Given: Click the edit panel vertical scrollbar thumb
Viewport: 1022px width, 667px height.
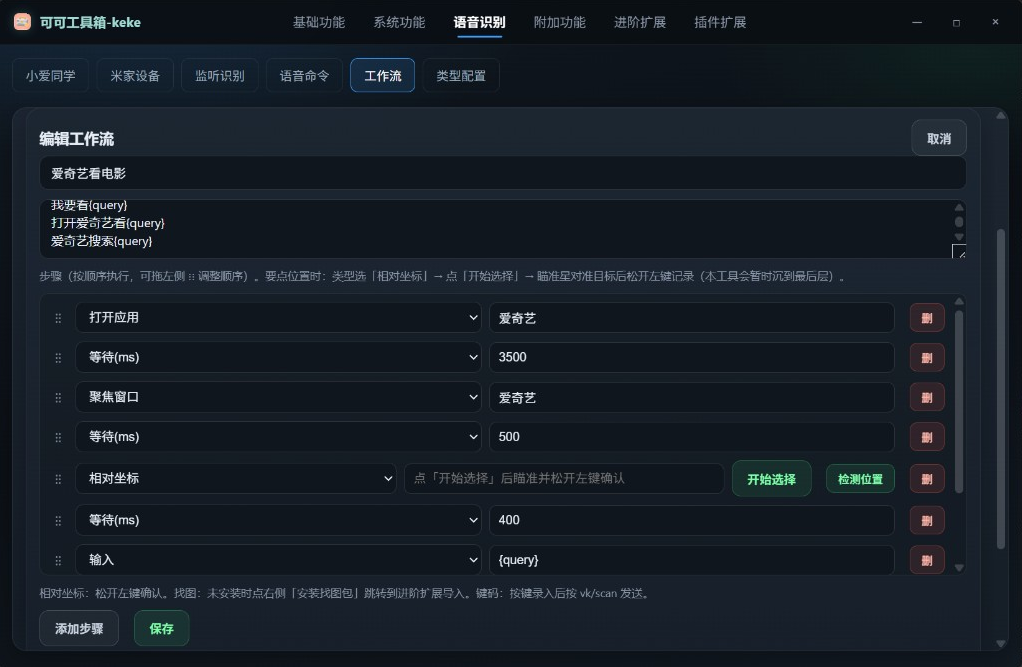Looking at the screenshot, I should click(1000, 389).
